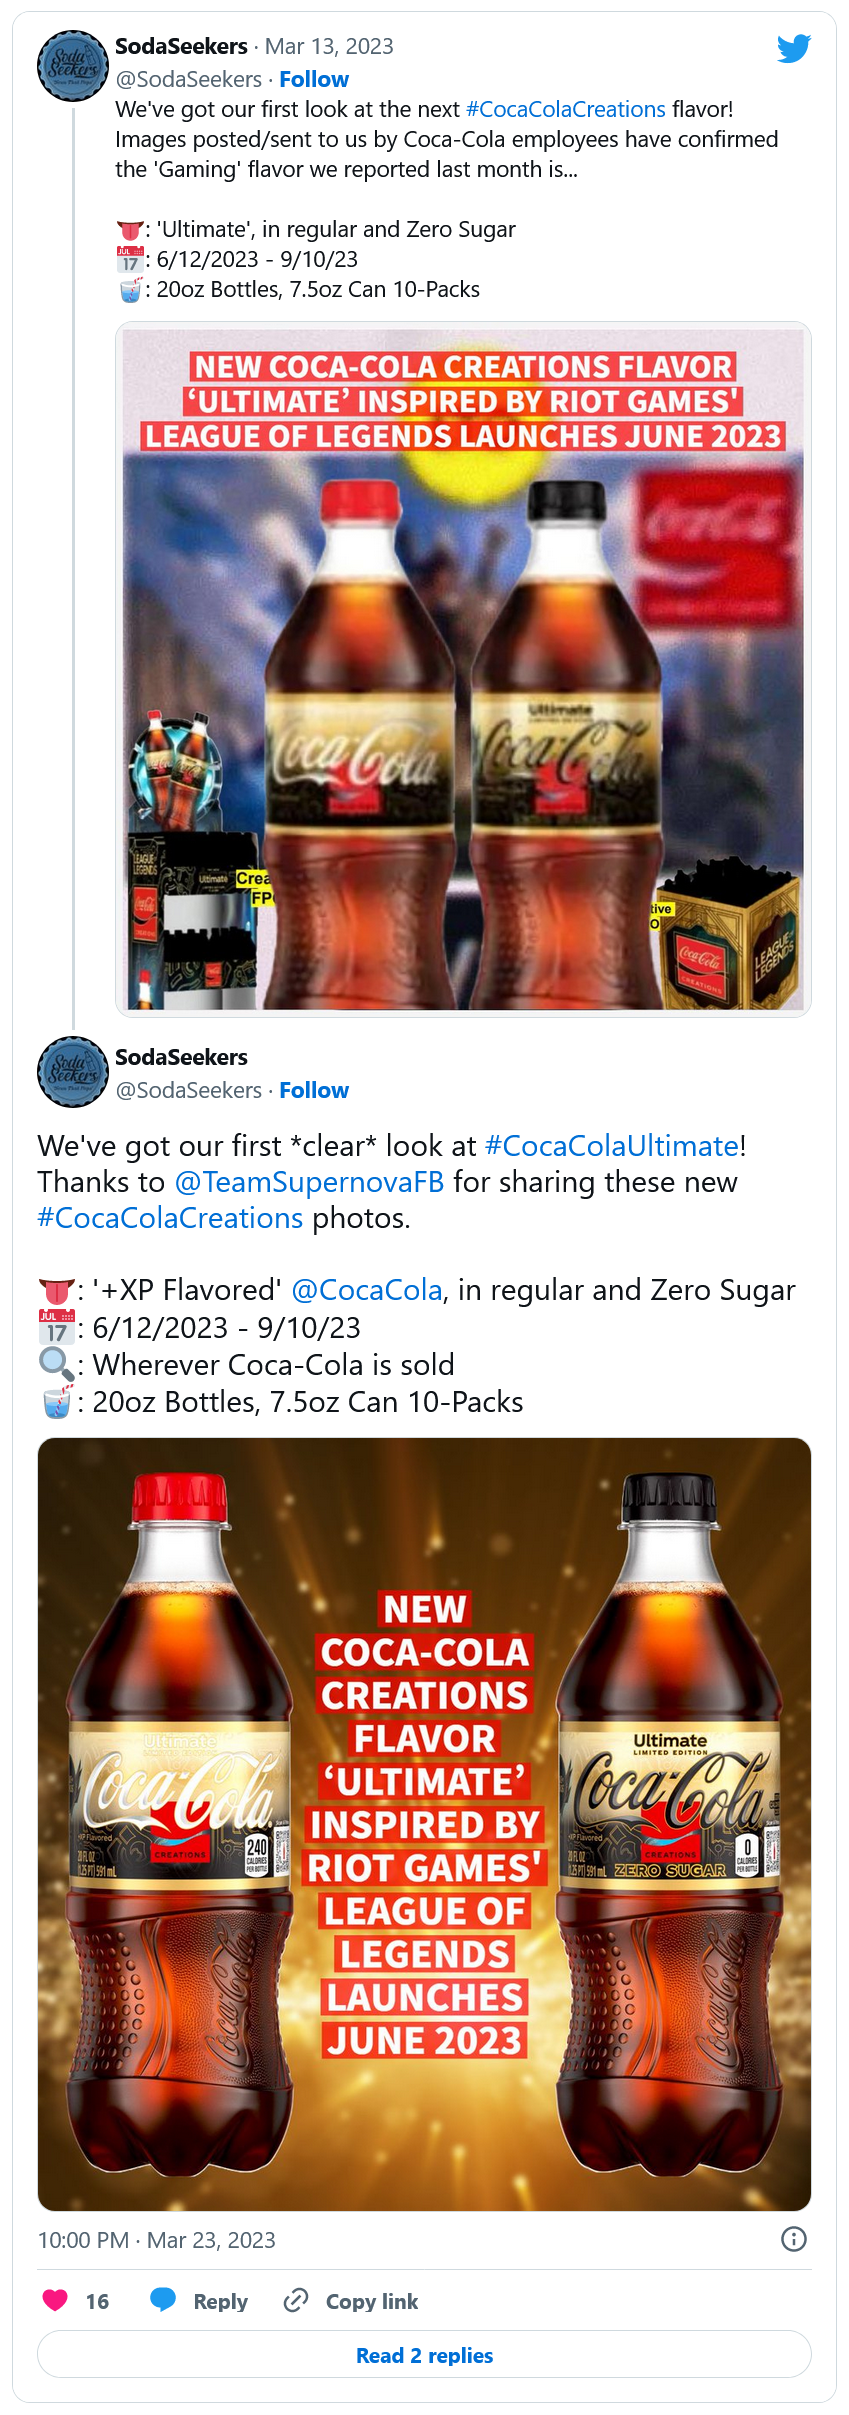Click the Mar 13, 2023 date link
Viewport: 849px width, 2415px height.
pos(329,46)
